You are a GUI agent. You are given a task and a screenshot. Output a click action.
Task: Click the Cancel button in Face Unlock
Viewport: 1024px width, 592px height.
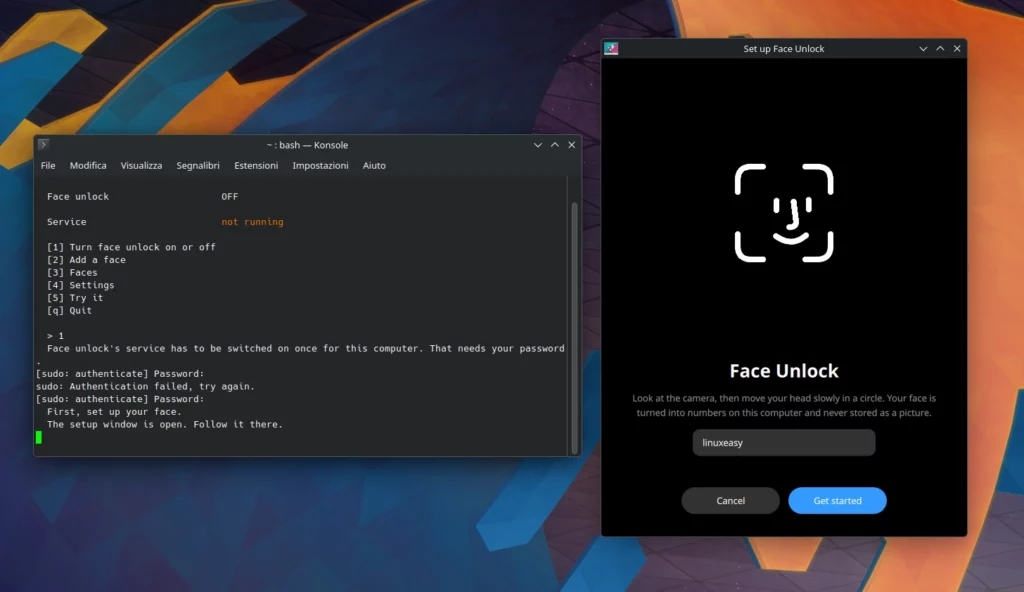coord(730,501)
